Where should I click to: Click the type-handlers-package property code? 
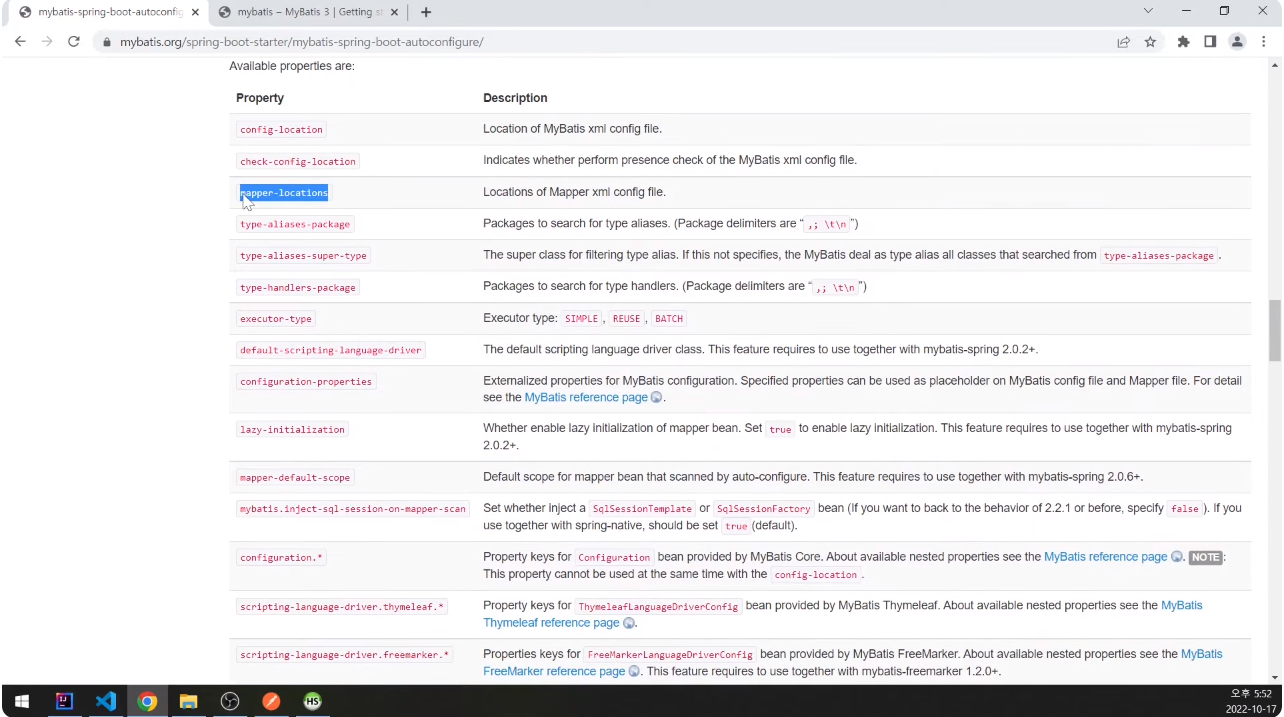coord(298,287)
